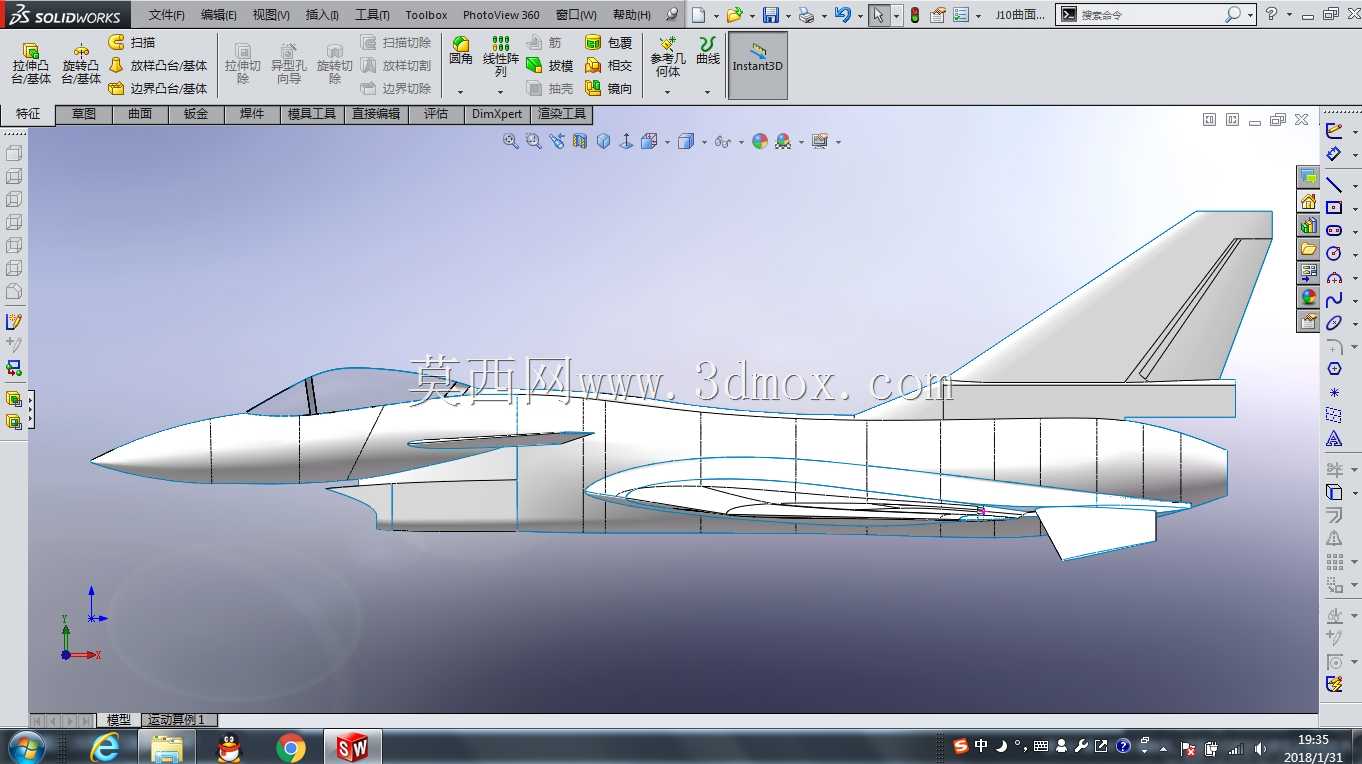
Task: Open the New document dropdown arrow
Action: pos(716,16)
